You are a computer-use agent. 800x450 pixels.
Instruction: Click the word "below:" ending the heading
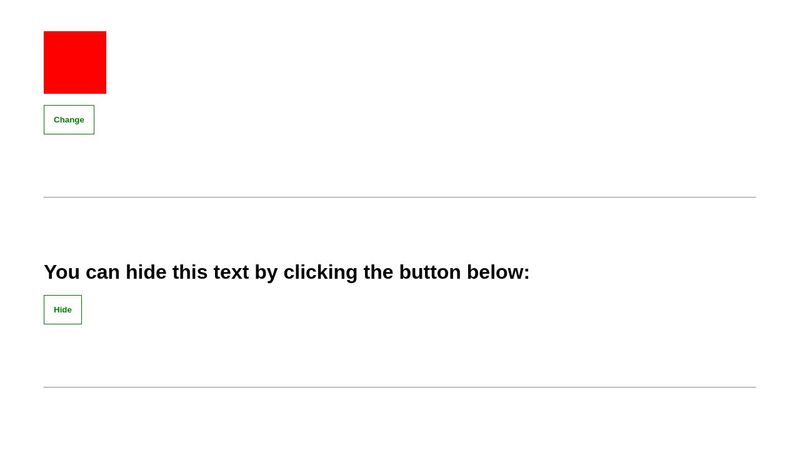click(498, 272)
